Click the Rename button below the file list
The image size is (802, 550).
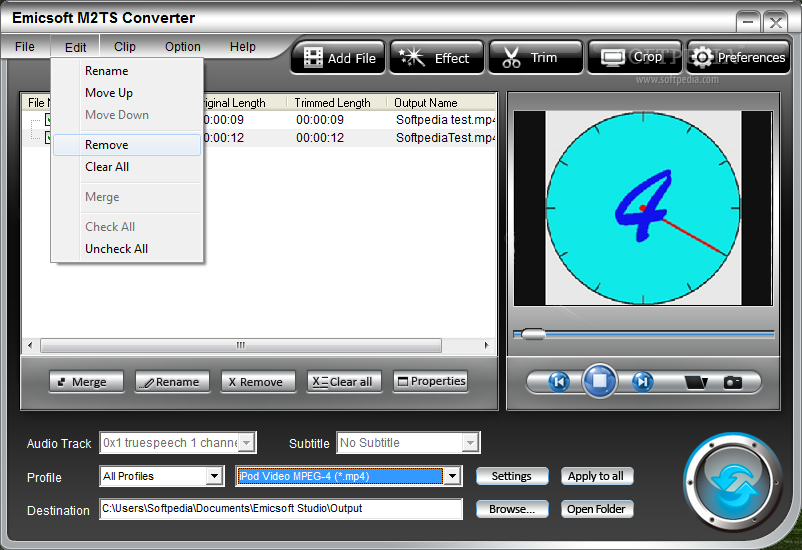click(172, 382)
